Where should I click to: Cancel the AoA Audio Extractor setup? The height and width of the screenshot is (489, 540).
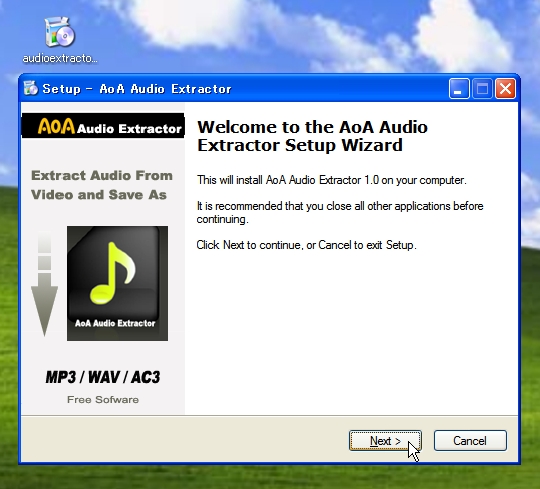pos(470,440)
